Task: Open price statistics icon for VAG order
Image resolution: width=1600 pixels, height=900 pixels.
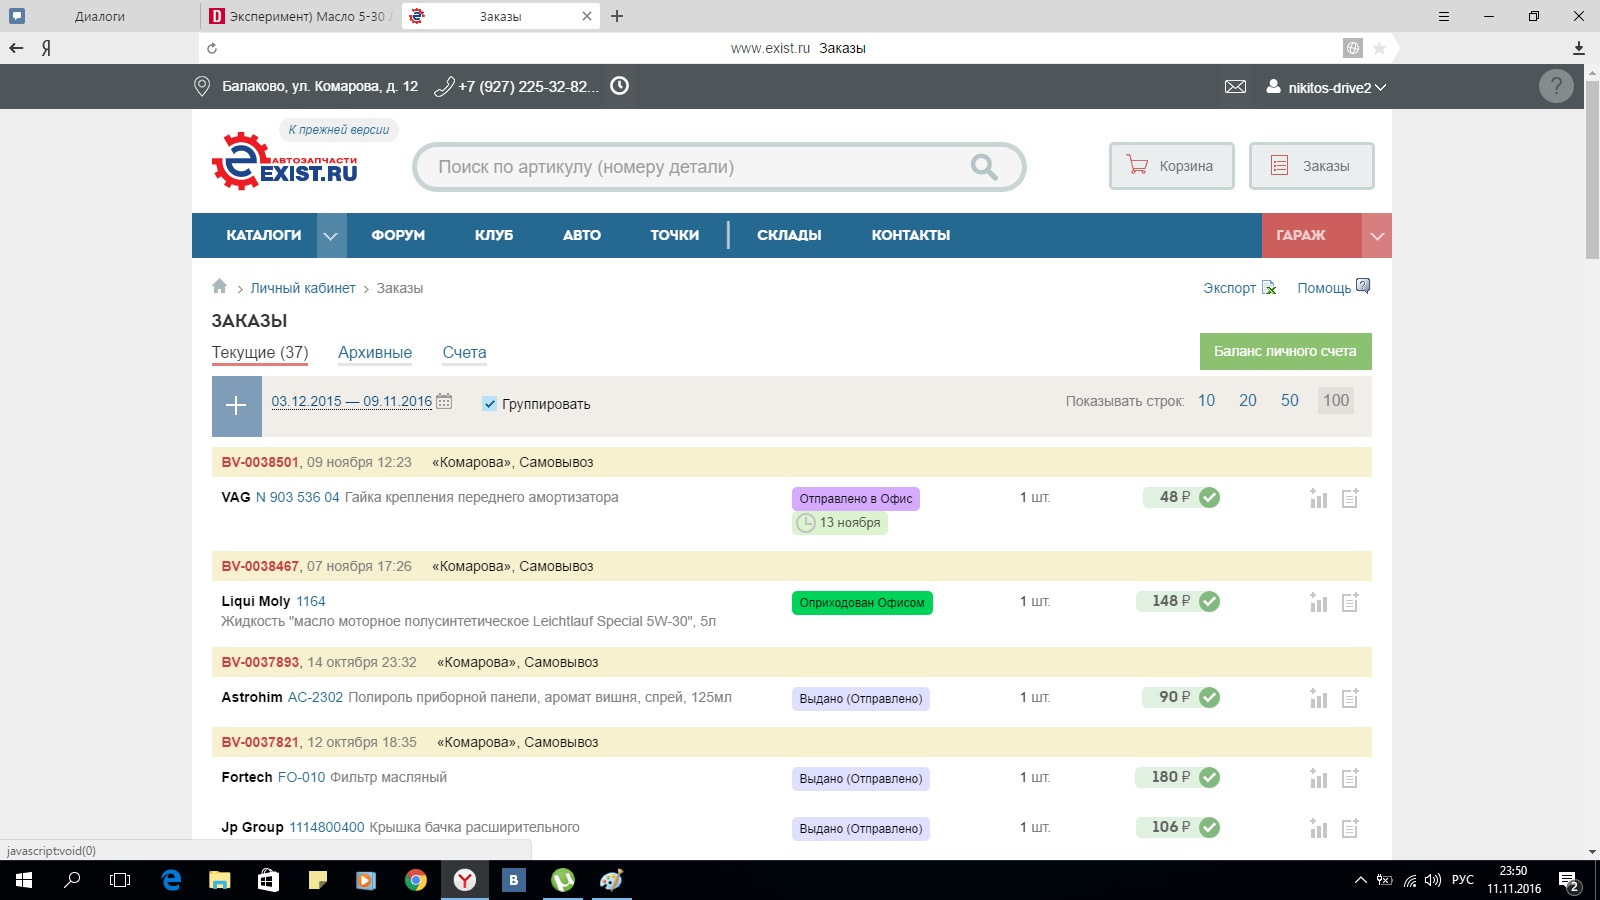Action: point(1318,498)
